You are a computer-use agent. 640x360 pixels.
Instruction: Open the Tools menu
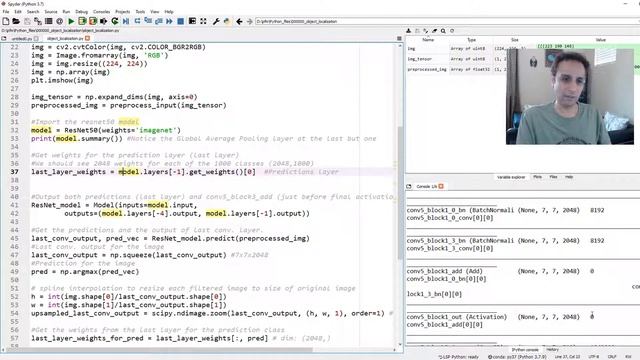pos(140,12)
